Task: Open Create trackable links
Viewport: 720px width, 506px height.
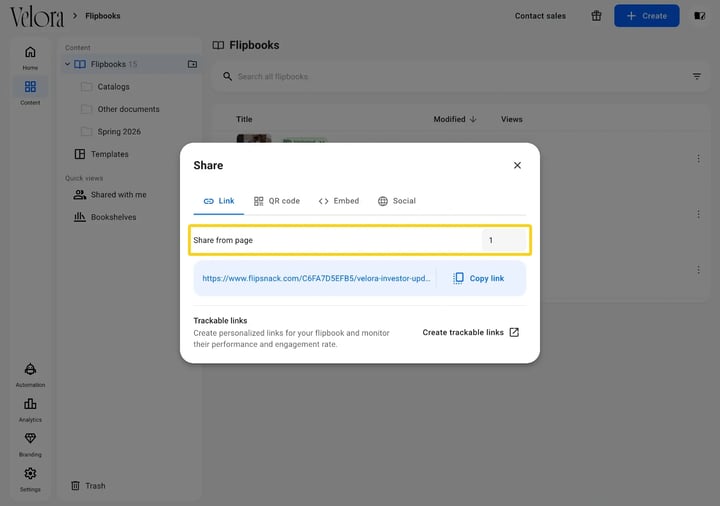Action: [x=471, y=332]
